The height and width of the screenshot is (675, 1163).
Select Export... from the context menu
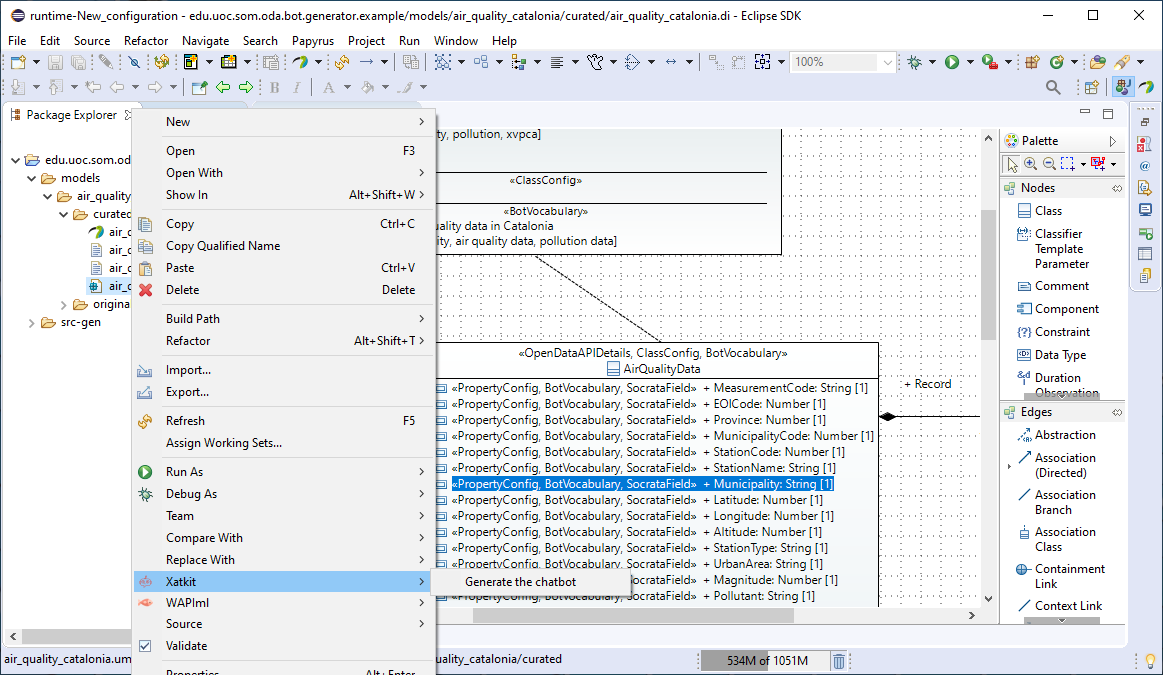(187, 392)
